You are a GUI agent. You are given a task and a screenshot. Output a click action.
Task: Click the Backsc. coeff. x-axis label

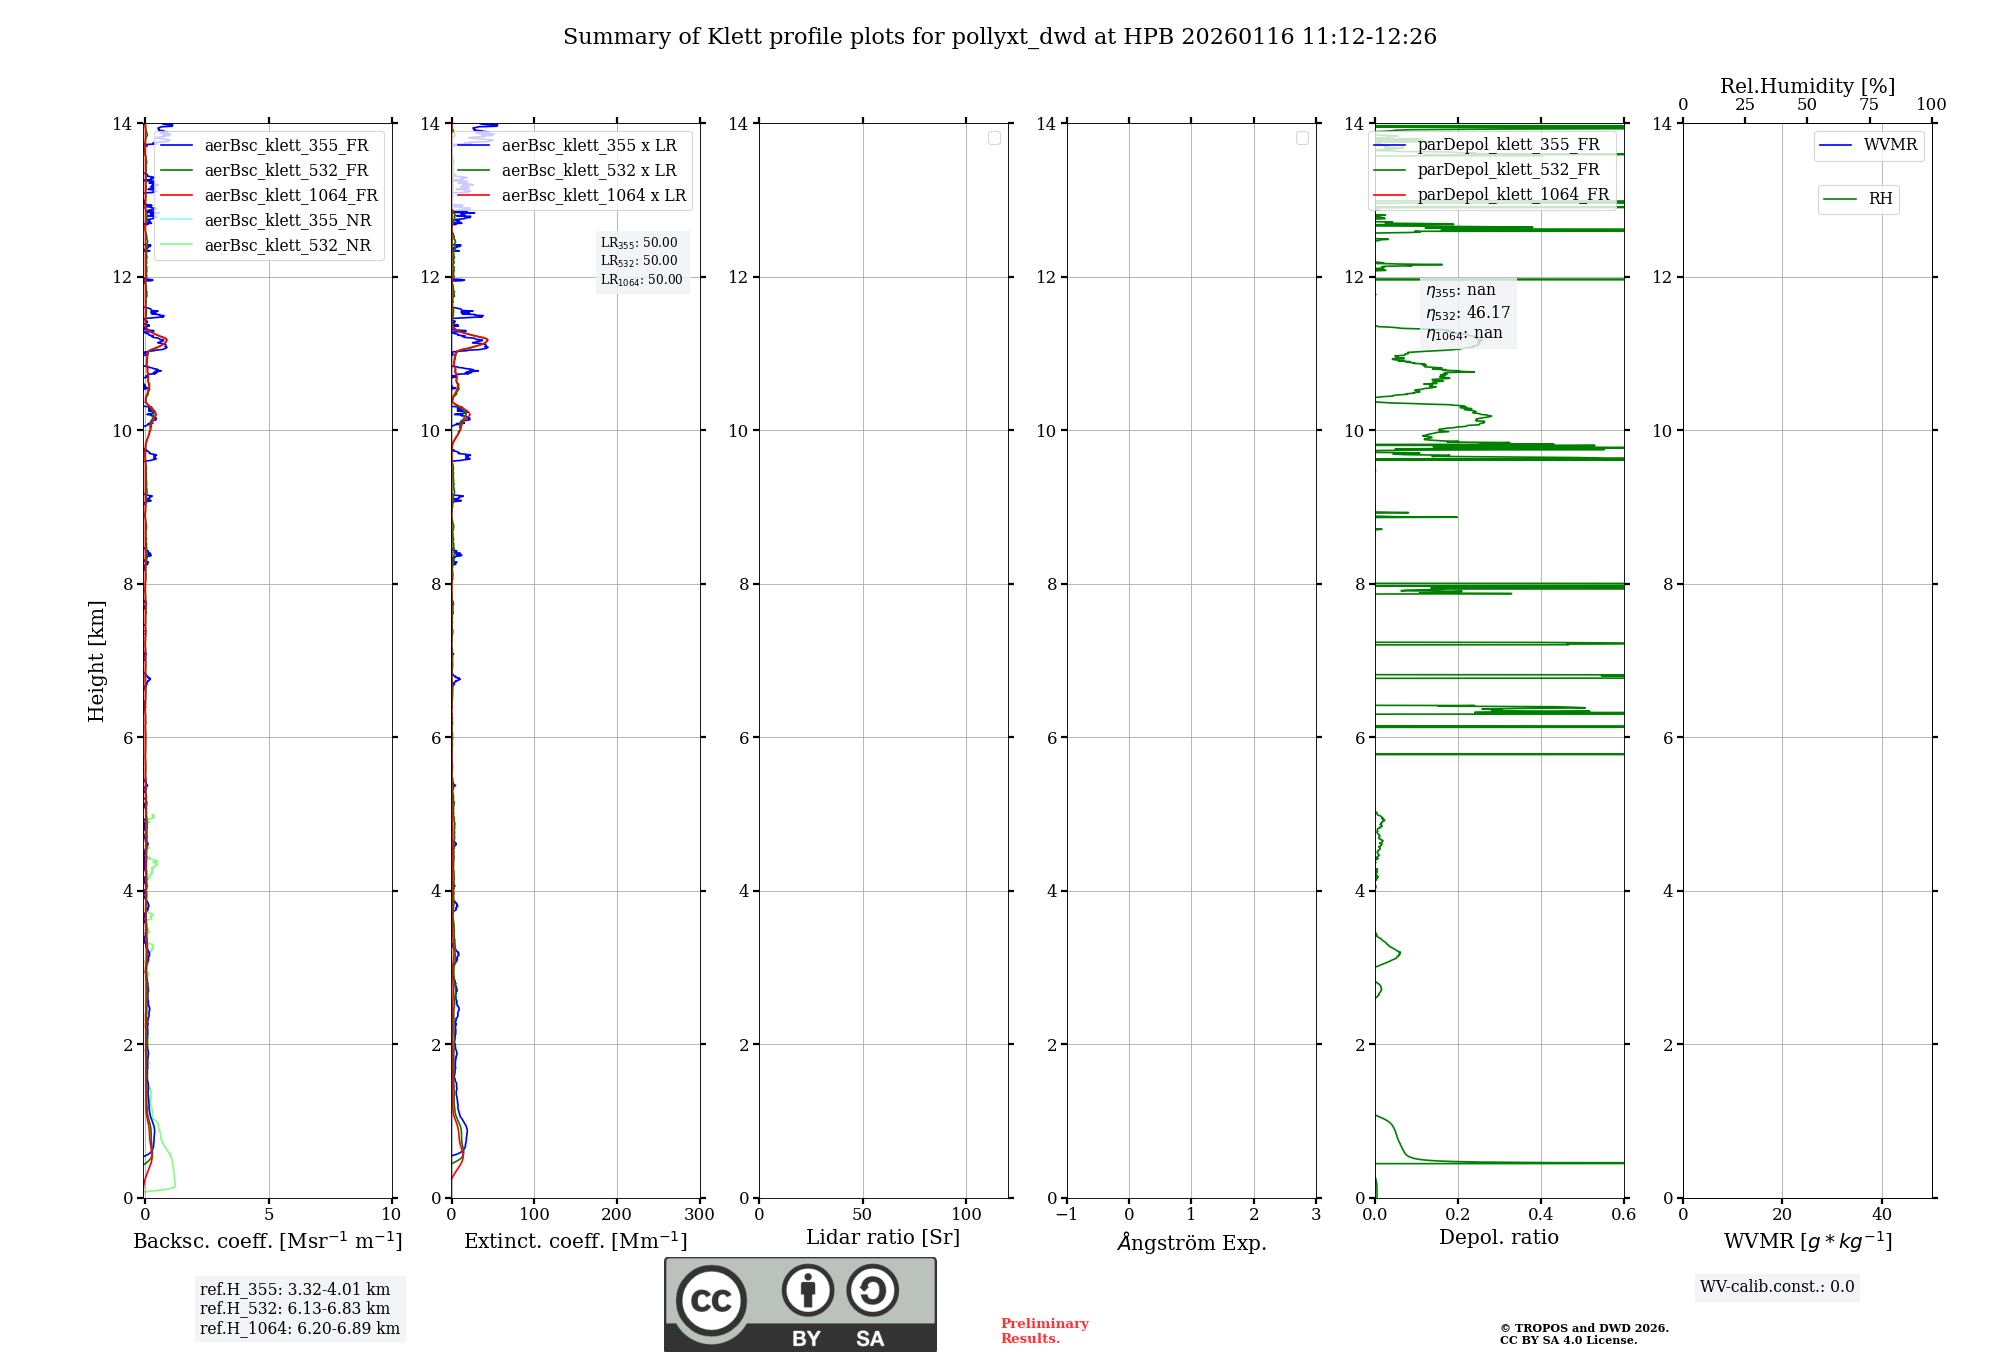267,1241
